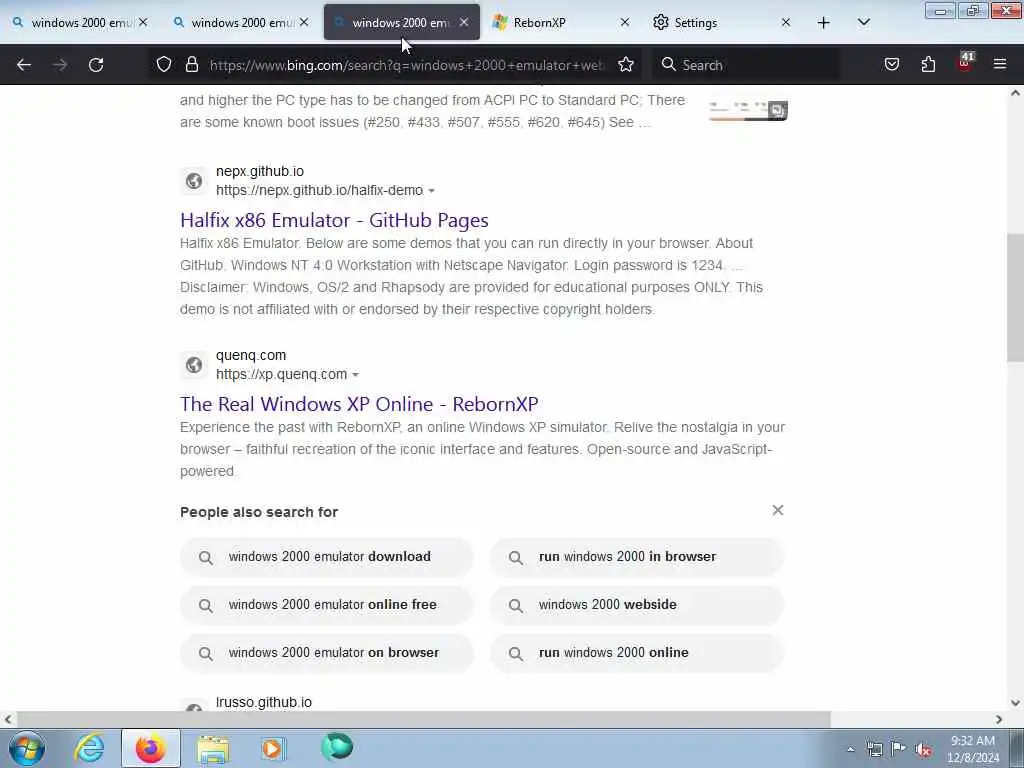The width and height of the screenshot is (1024, 768).
Task: Click Firefox icon in taskbar
Action: click(x=150, y=748)
